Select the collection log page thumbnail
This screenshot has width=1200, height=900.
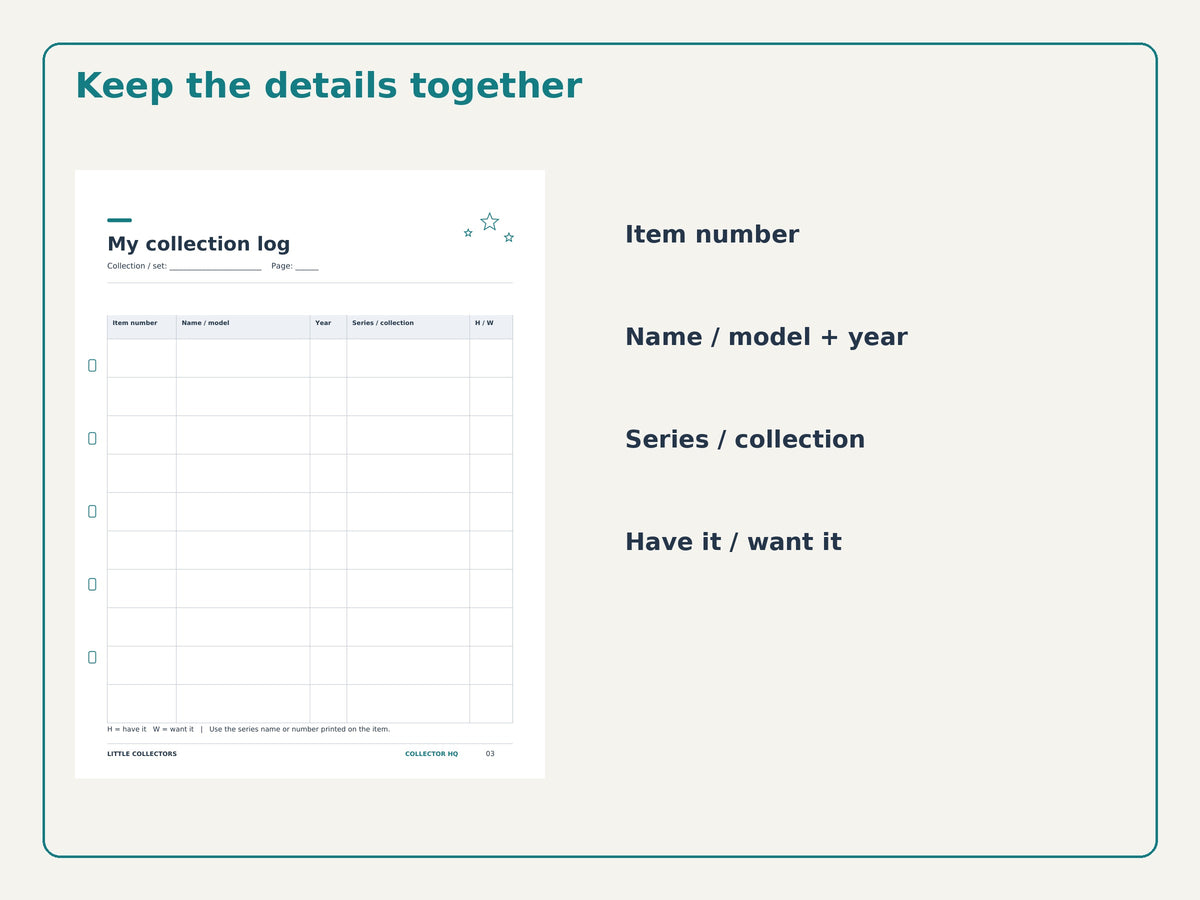coord(310,474)
